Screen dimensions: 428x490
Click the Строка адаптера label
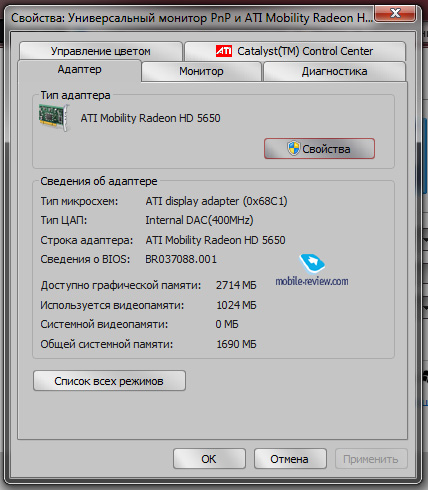pyautogui.click(x=87, y=240)
